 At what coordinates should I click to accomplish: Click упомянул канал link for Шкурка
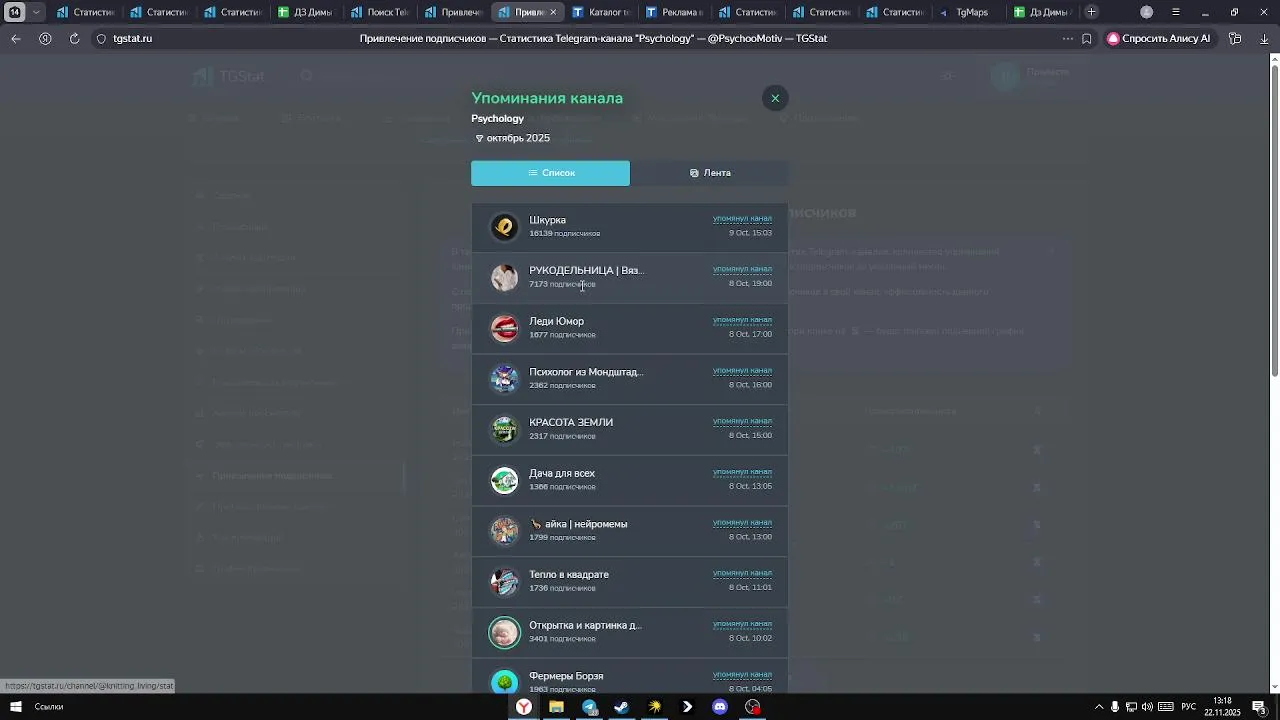(x=742, y=218)
